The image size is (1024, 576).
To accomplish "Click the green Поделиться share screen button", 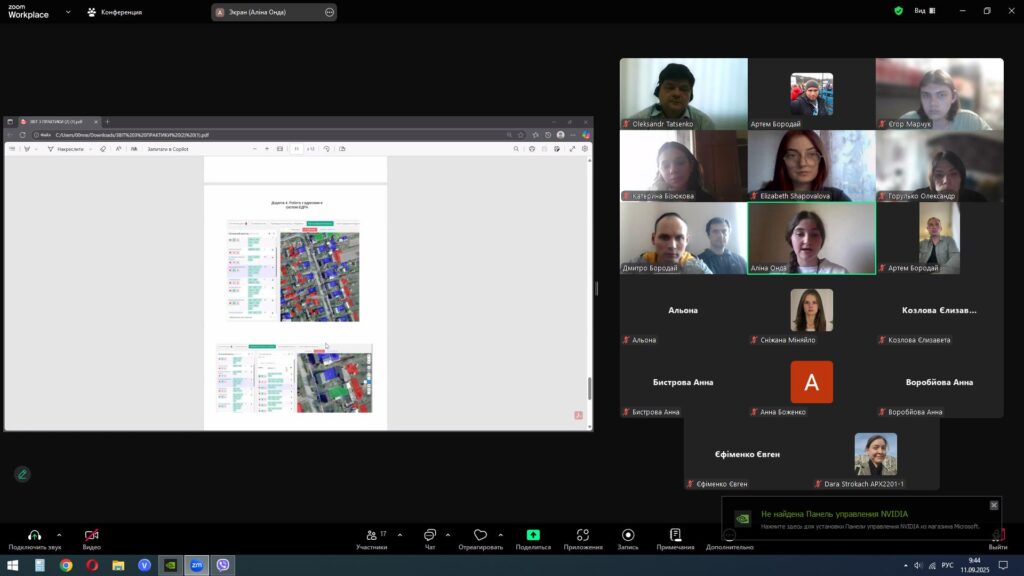I will (533, 539).
